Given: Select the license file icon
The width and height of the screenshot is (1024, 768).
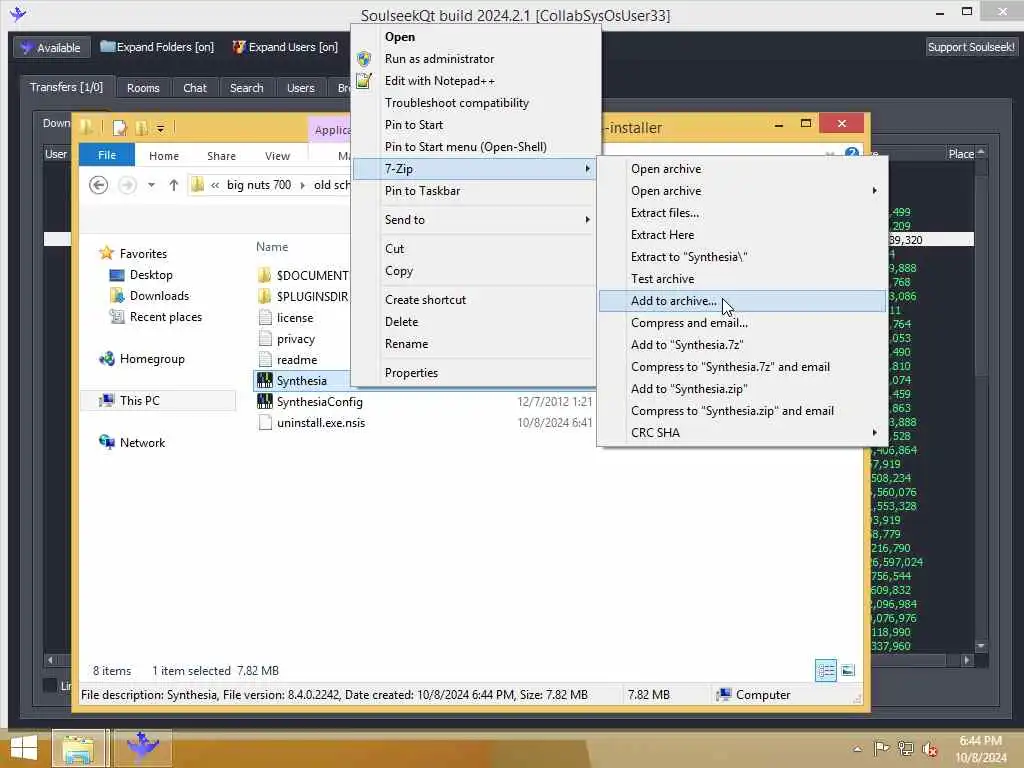Looking at the screenshot, I should [x=264, y=317].
